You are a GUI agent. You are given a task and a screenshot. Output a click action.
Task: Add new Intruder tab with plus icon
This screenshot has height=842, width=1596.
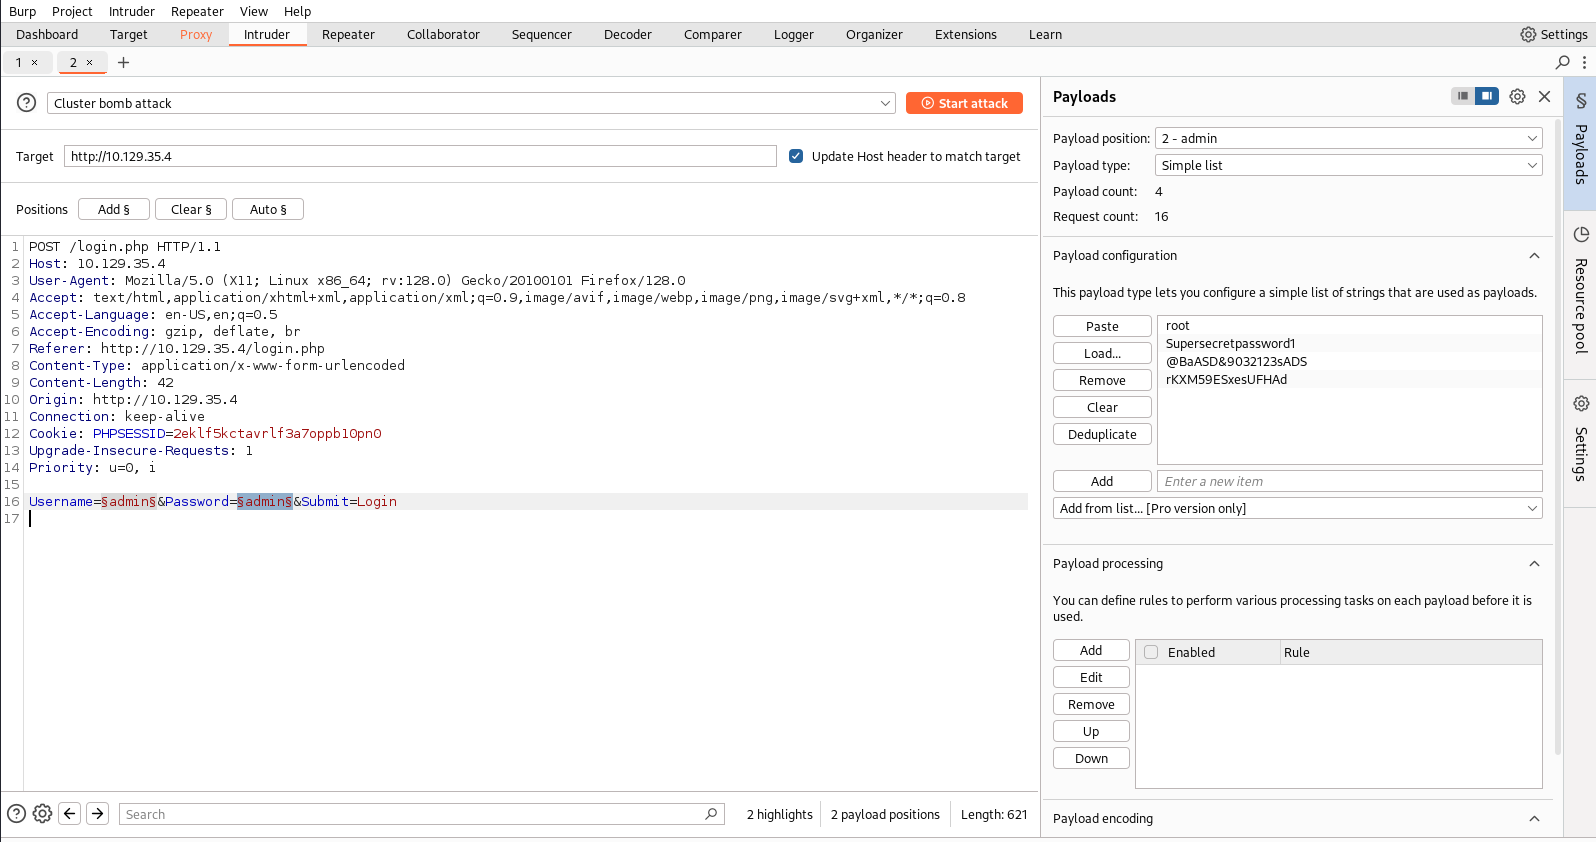pyautogui.click(x=124, y=62)
